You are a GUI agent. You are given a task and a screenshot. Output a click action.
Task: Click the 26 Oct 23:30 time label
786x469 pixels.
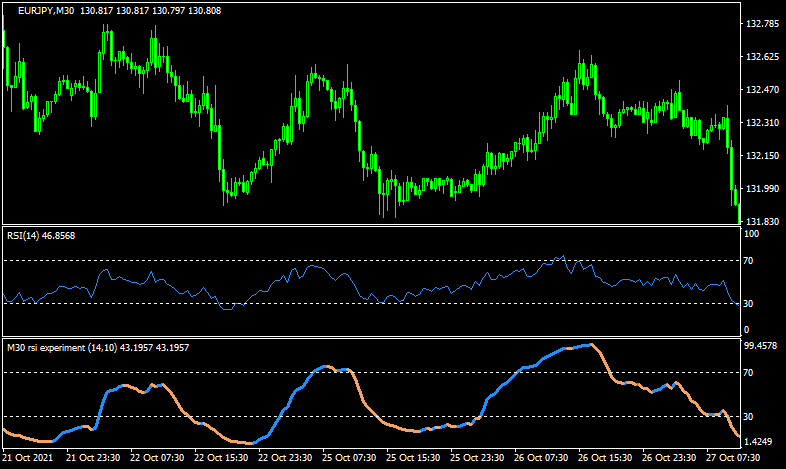669,457
